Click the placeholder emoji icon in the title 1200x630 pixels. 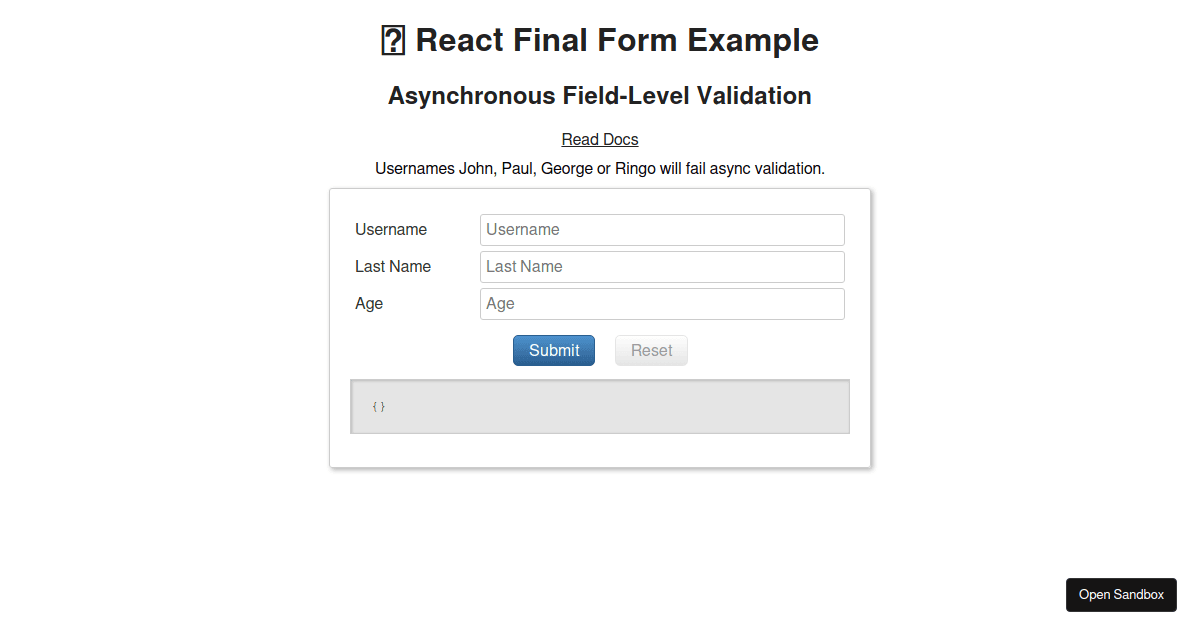click(x=393, y=41)
